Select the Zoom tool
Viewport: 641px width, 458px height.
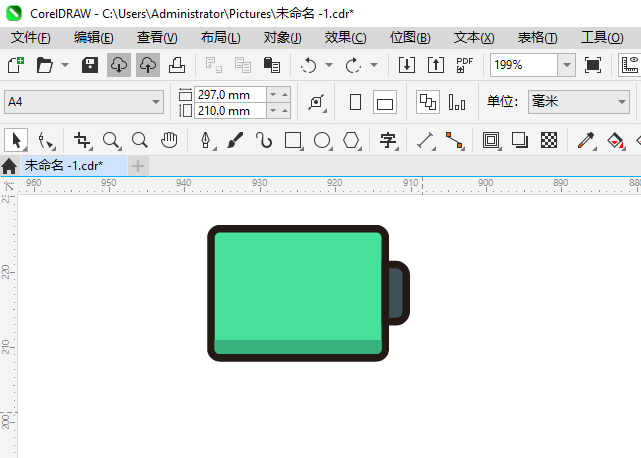[x=112, y=140]
